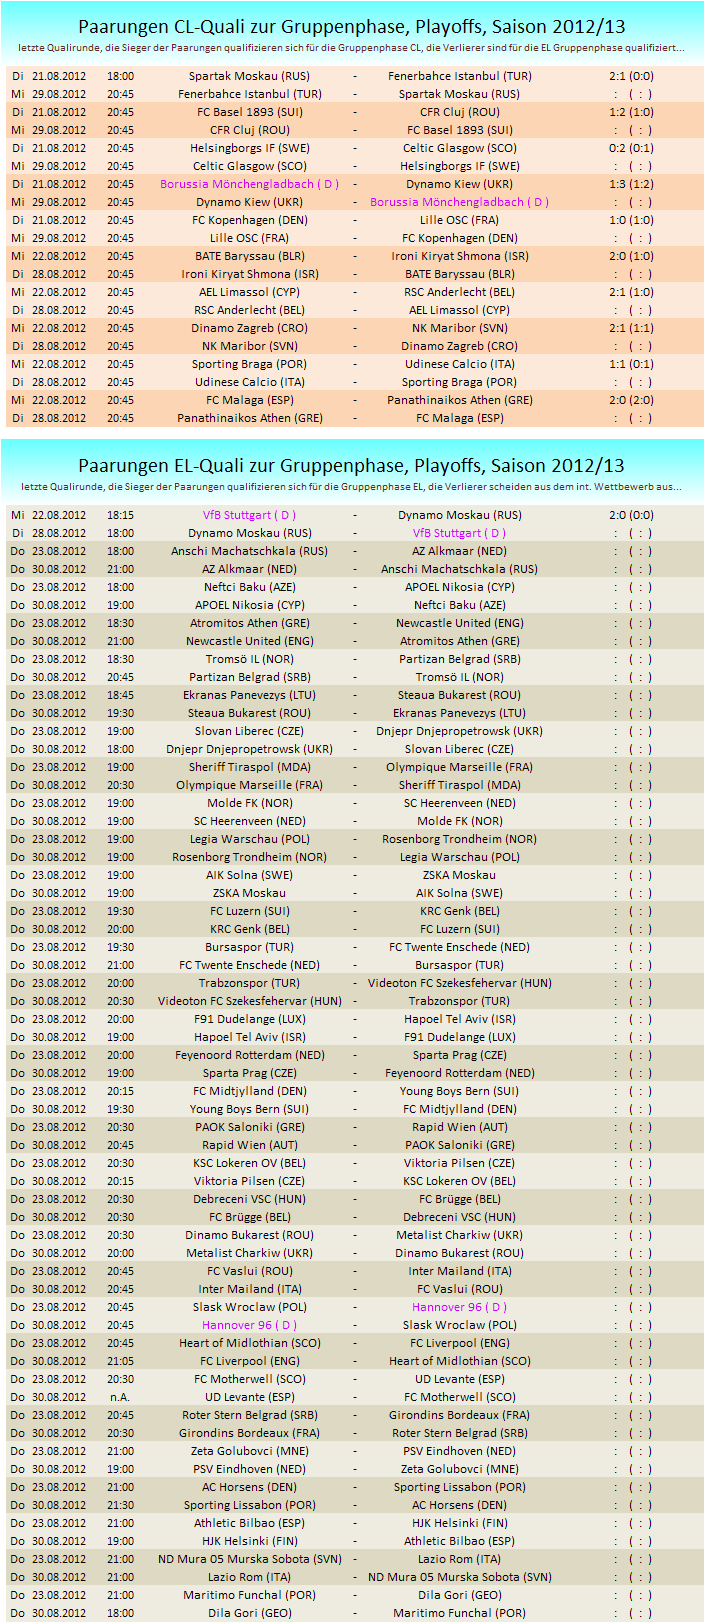Click away team PSV Eindhoven (NED) on 23.08.2012
The width and height of the screenshot is (704, 1622).
coord(459,1451)
